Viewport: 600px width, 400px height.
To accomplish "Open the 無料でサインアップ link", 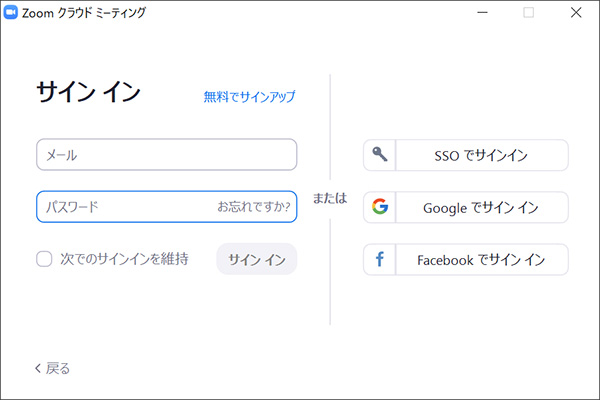I will [x=249, y=97].
